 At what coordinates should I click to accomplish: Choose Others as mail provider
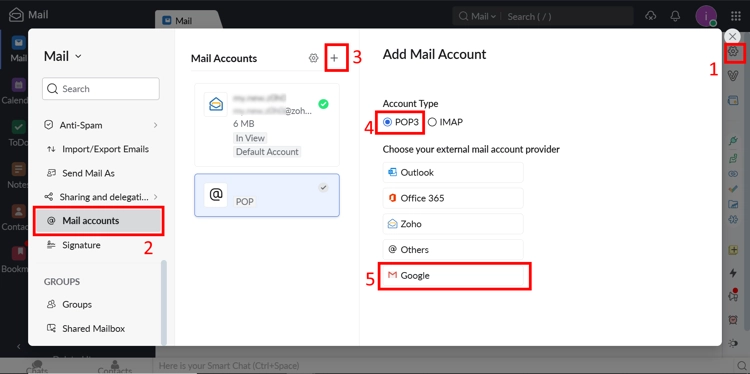click(453, 250)
